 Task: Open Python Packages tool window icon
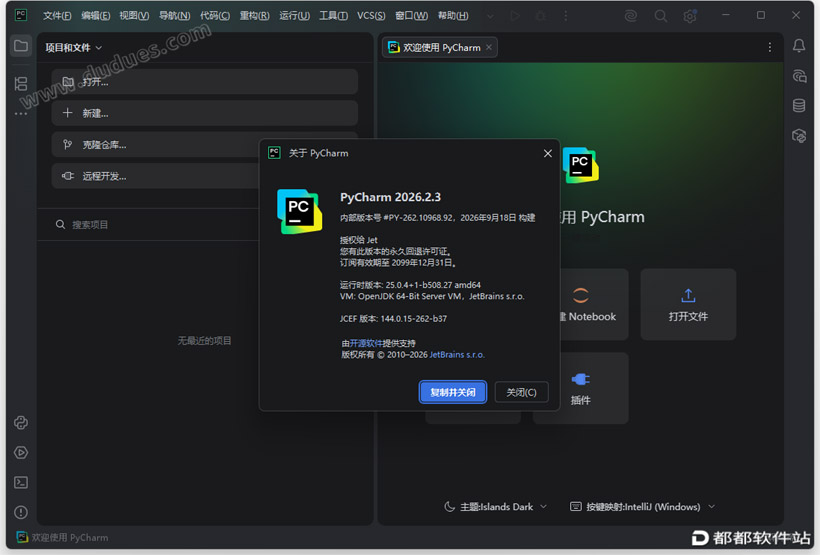(x=21, y=423)
